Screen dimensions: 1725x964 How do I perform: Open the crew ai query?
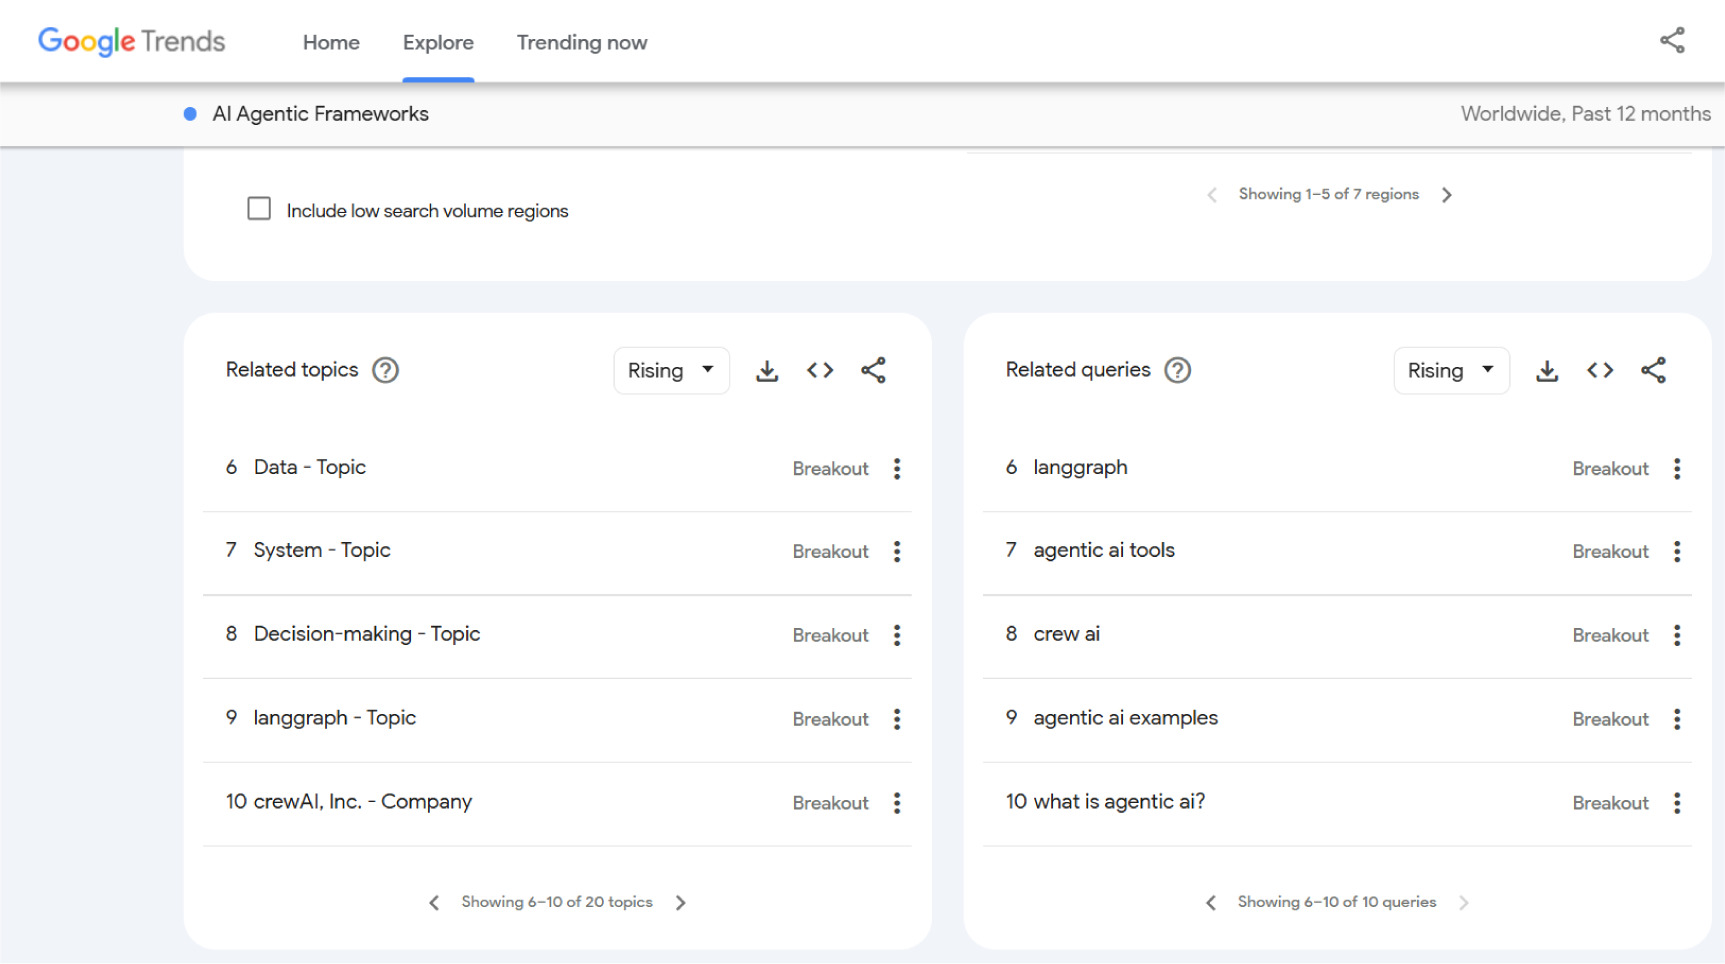[1067, 634]
